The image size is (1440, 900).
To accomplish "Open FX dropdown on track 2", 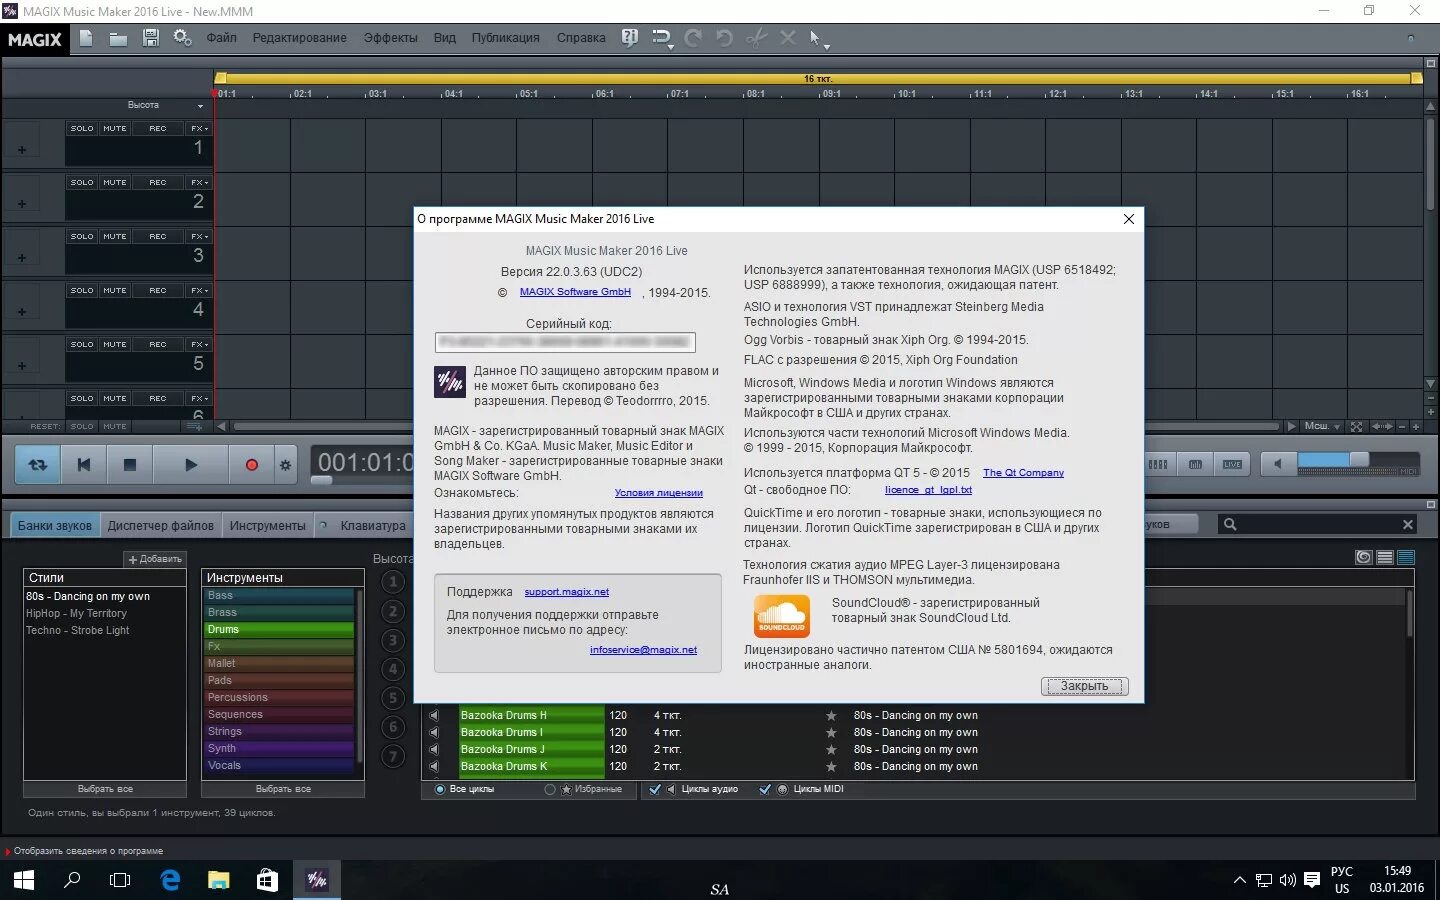I will coord(199,182).
